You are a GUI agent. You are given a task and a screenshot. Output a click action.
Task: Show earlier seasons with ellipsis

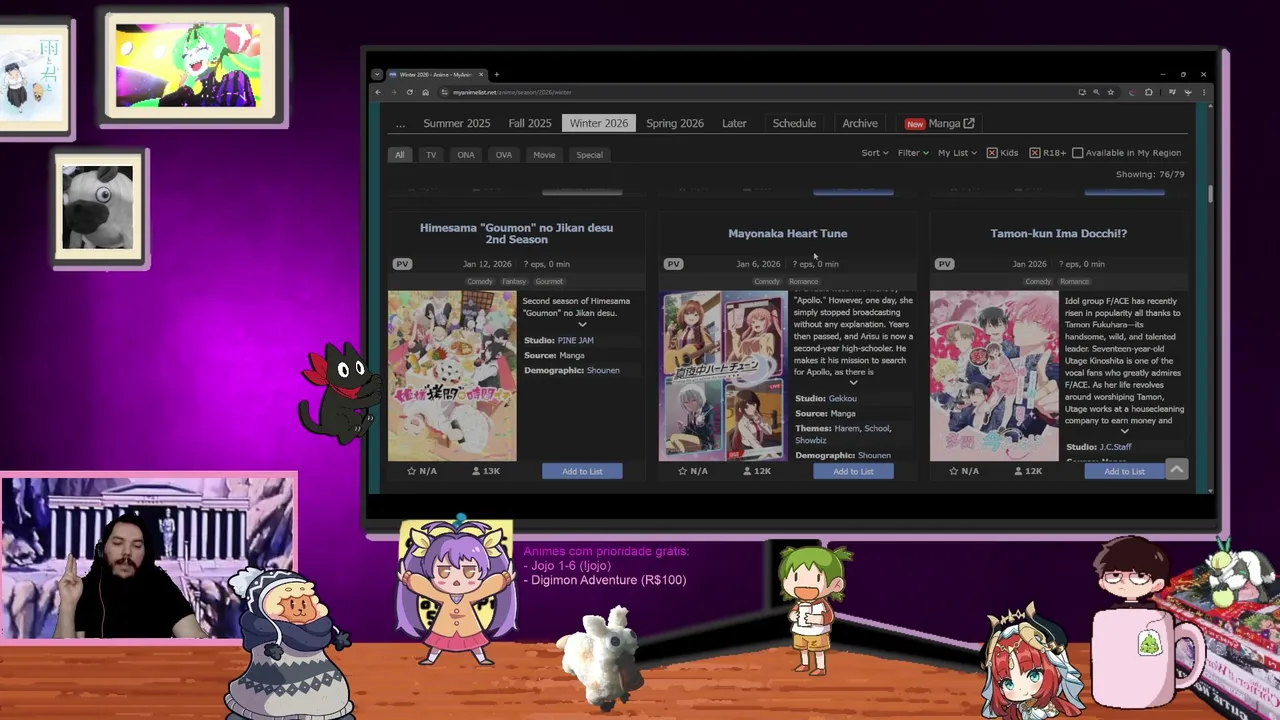(x=400, y=123)
